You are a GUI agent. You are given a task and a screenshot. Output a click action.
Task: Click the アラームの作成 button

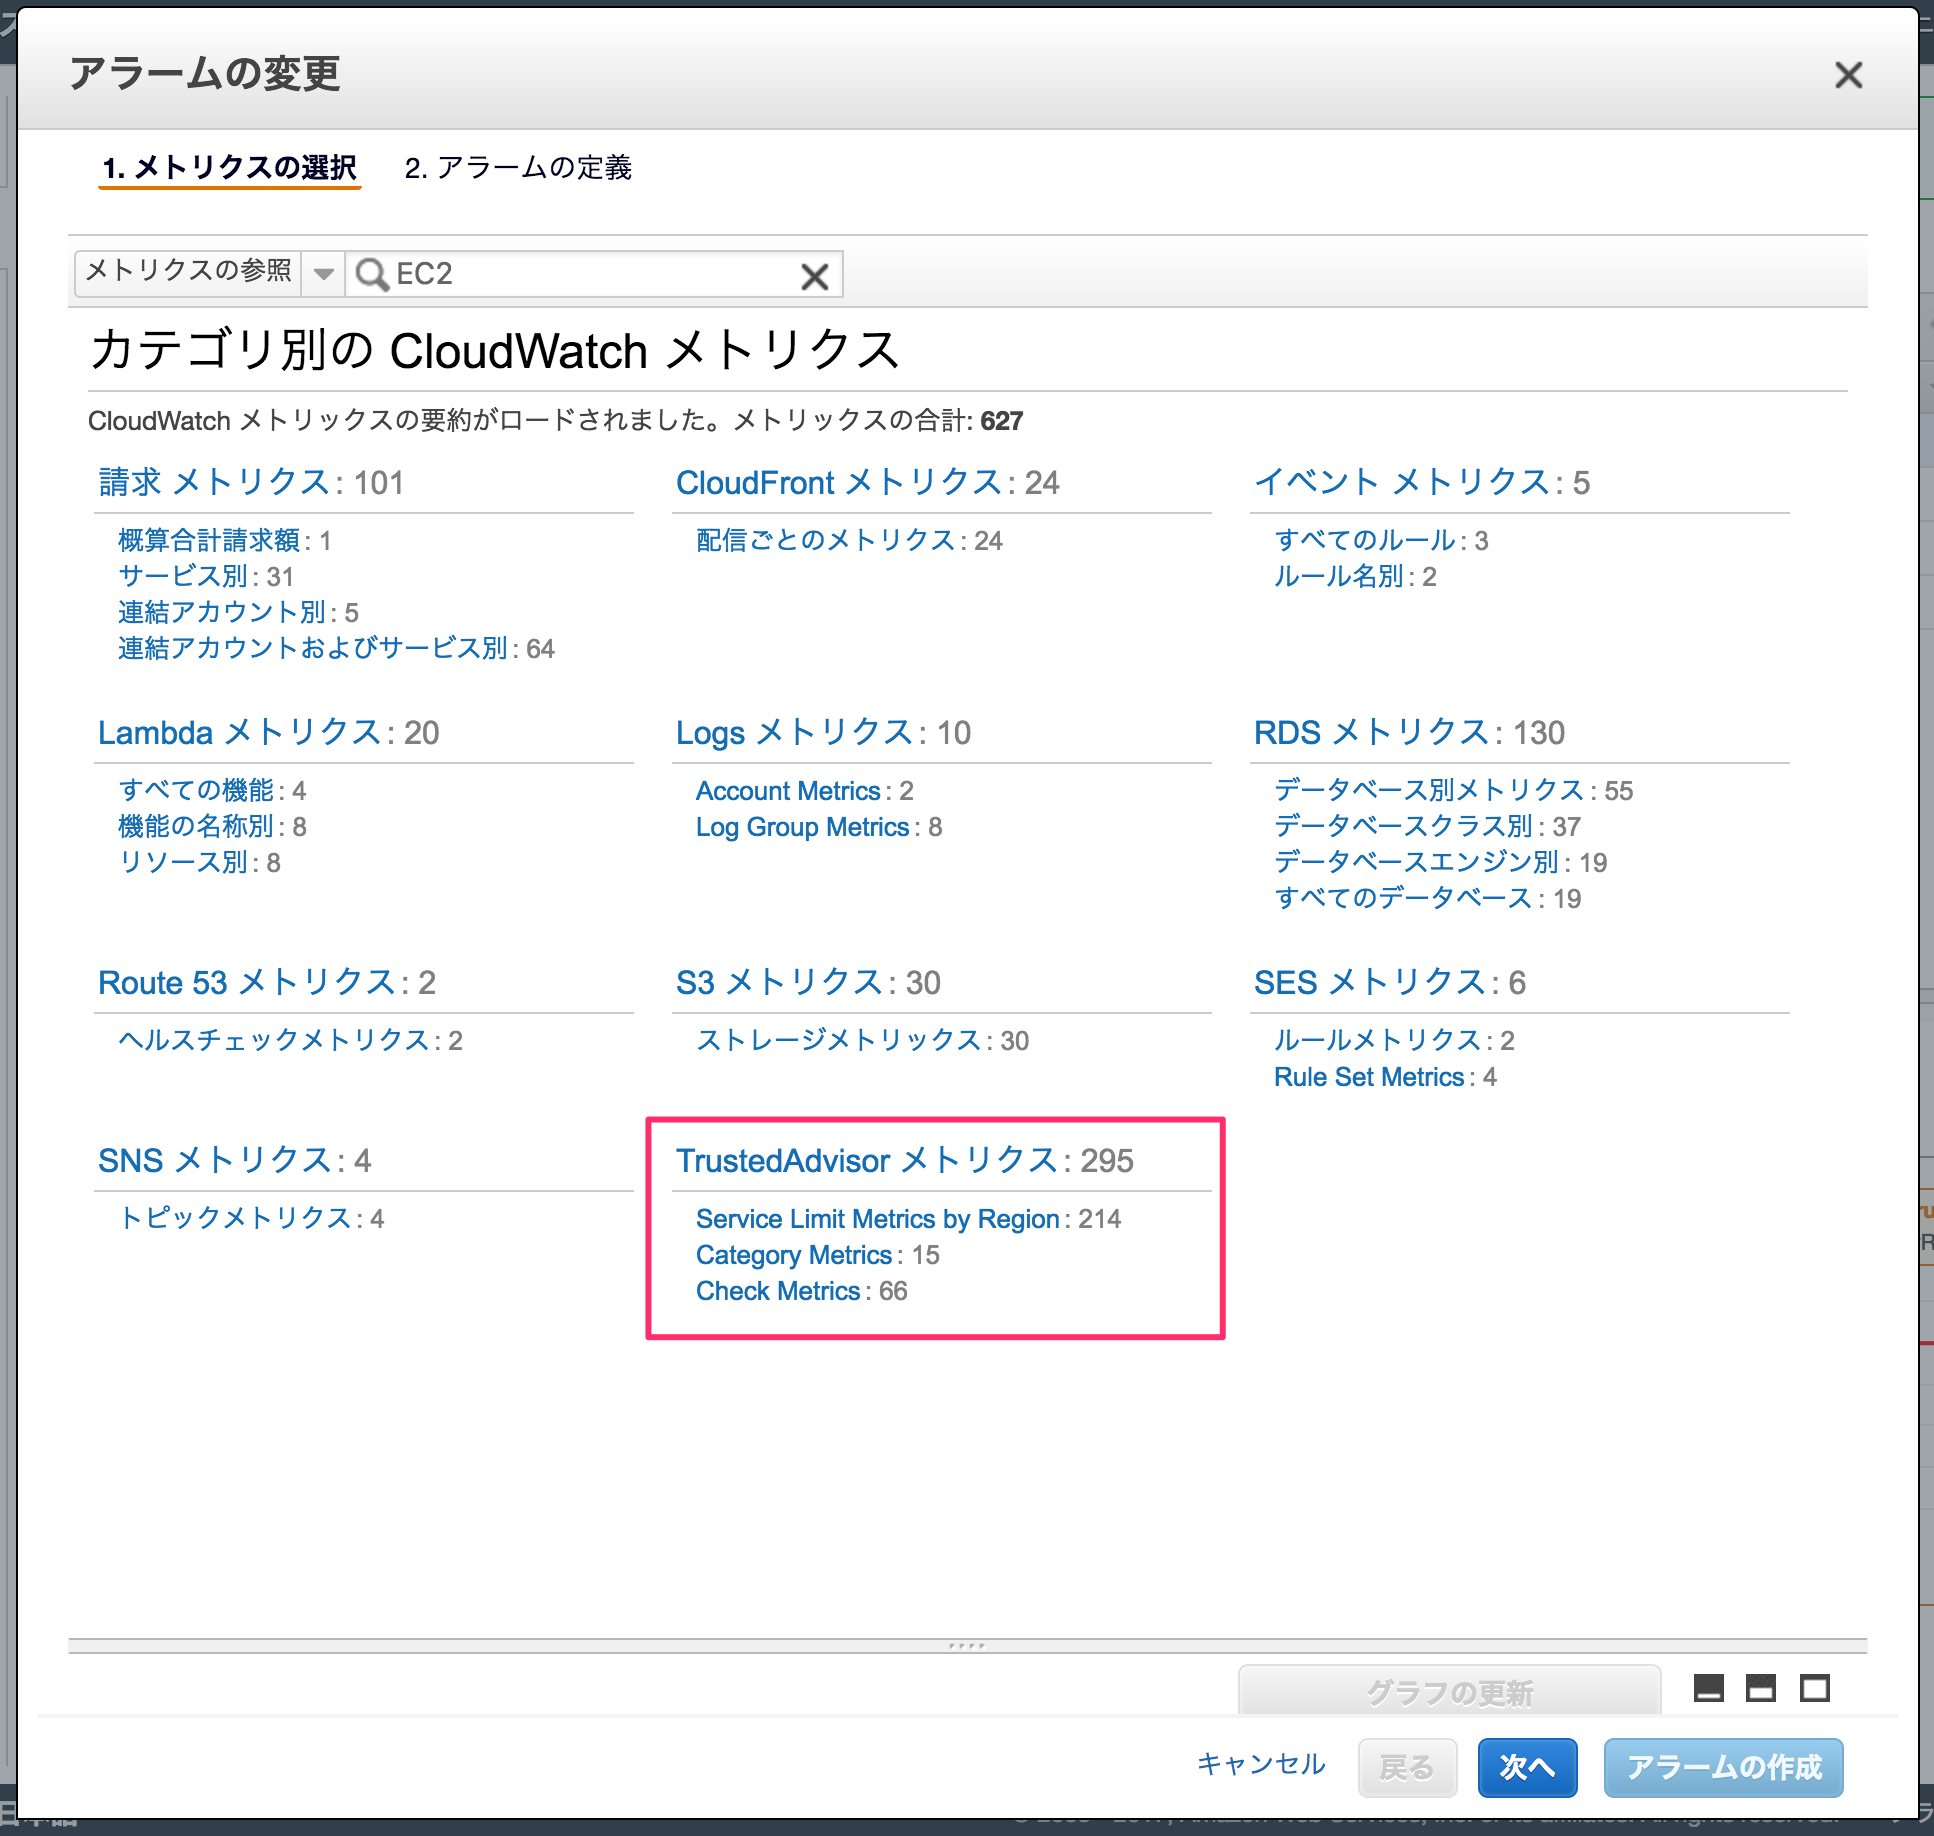1723,1767
